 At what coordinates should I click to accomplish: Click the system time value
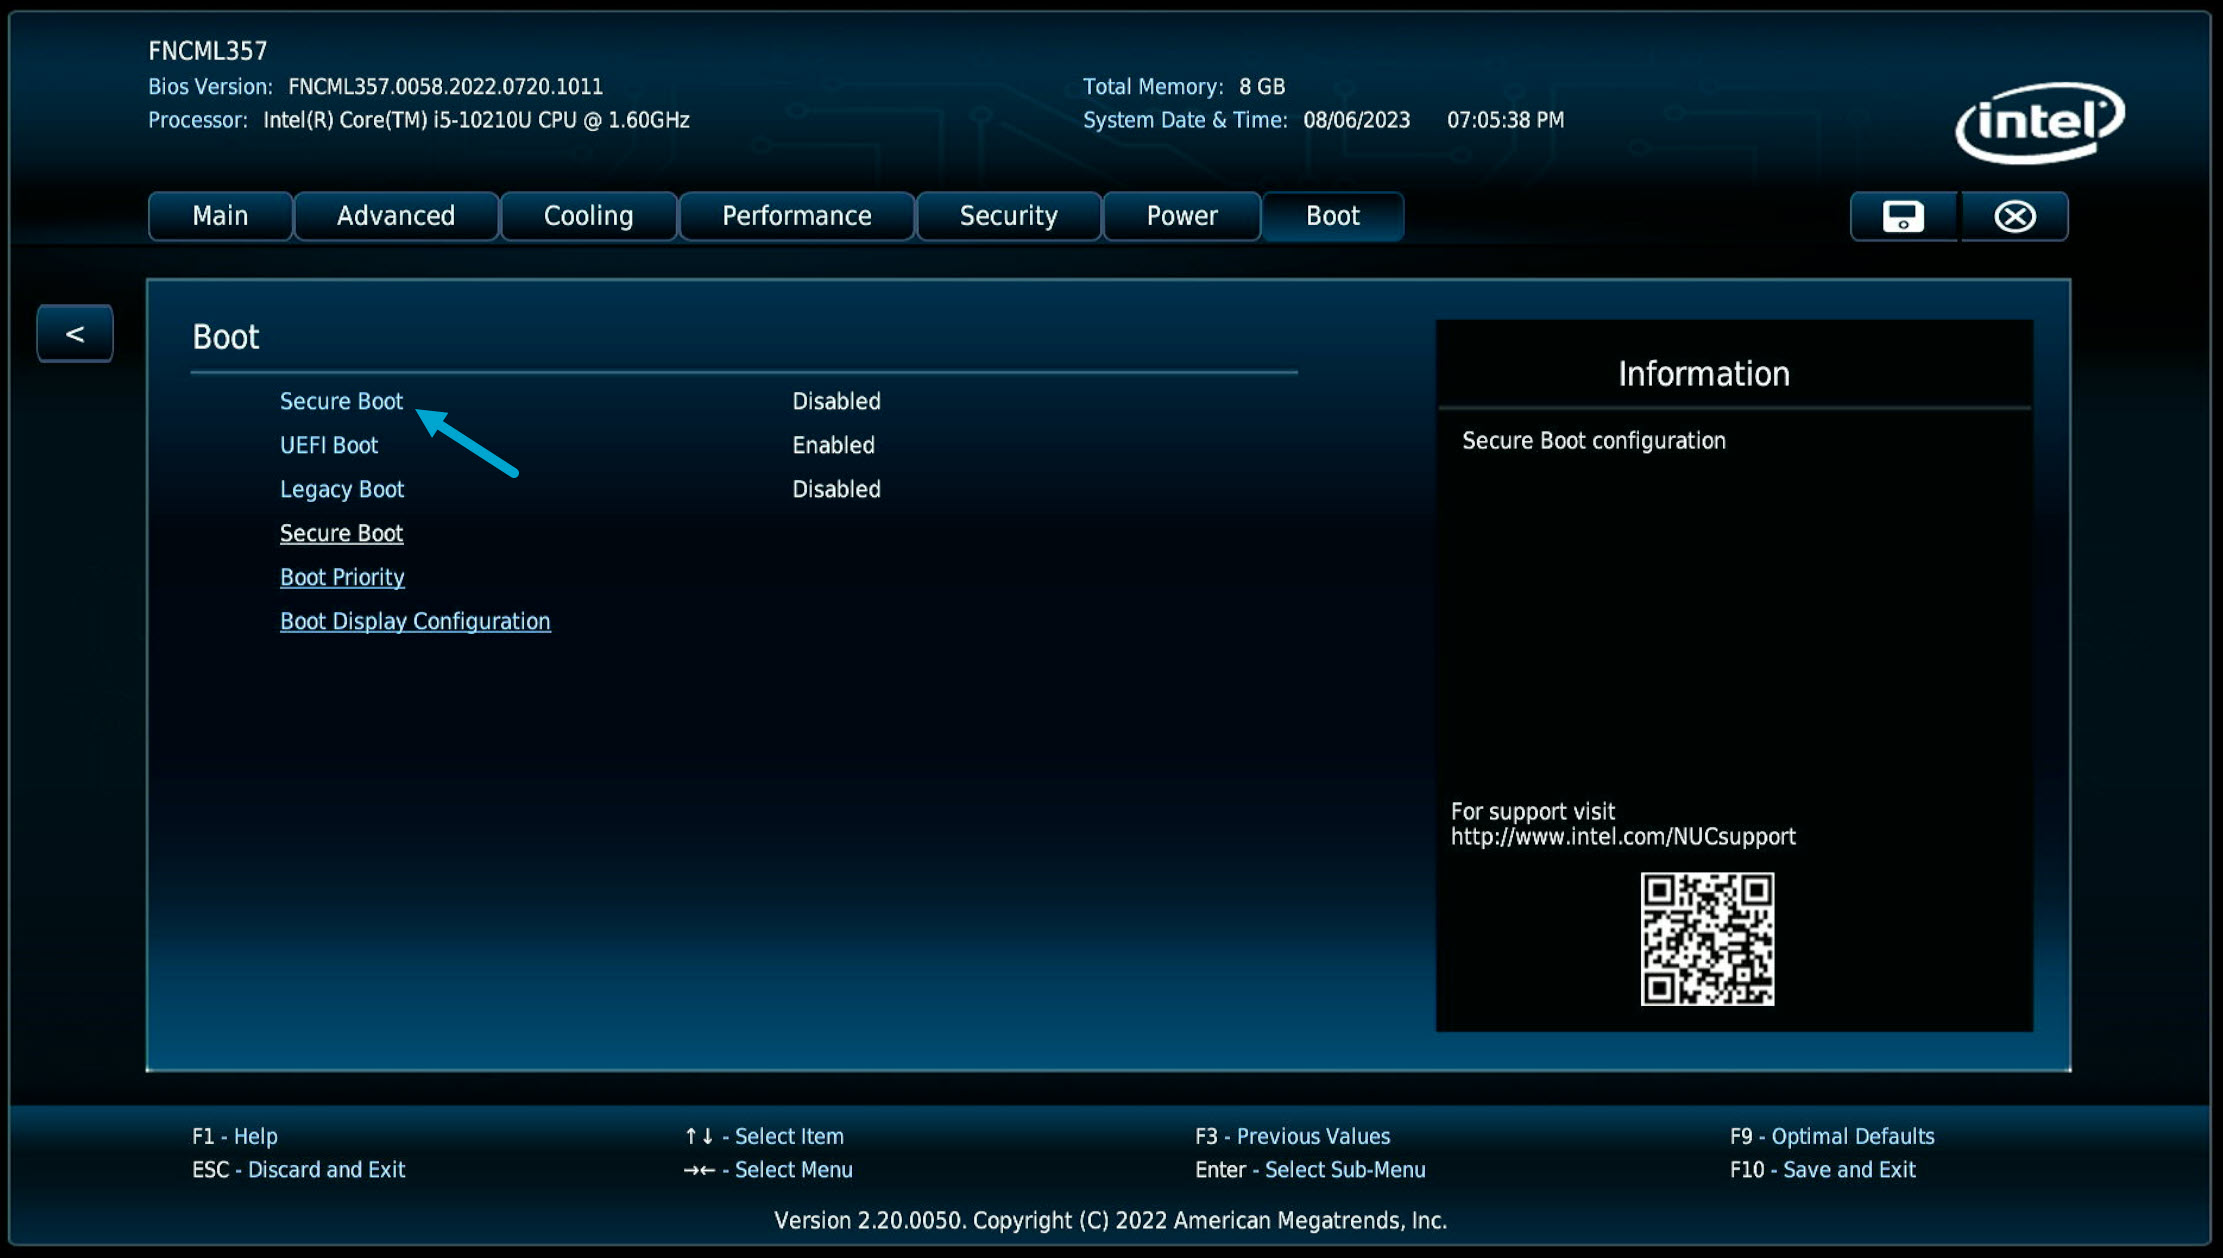(x=1505, y=120)
